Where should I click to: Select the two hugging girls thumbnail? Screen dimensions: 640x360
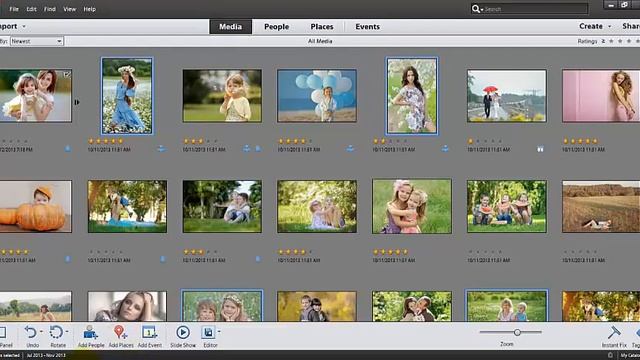411,207
